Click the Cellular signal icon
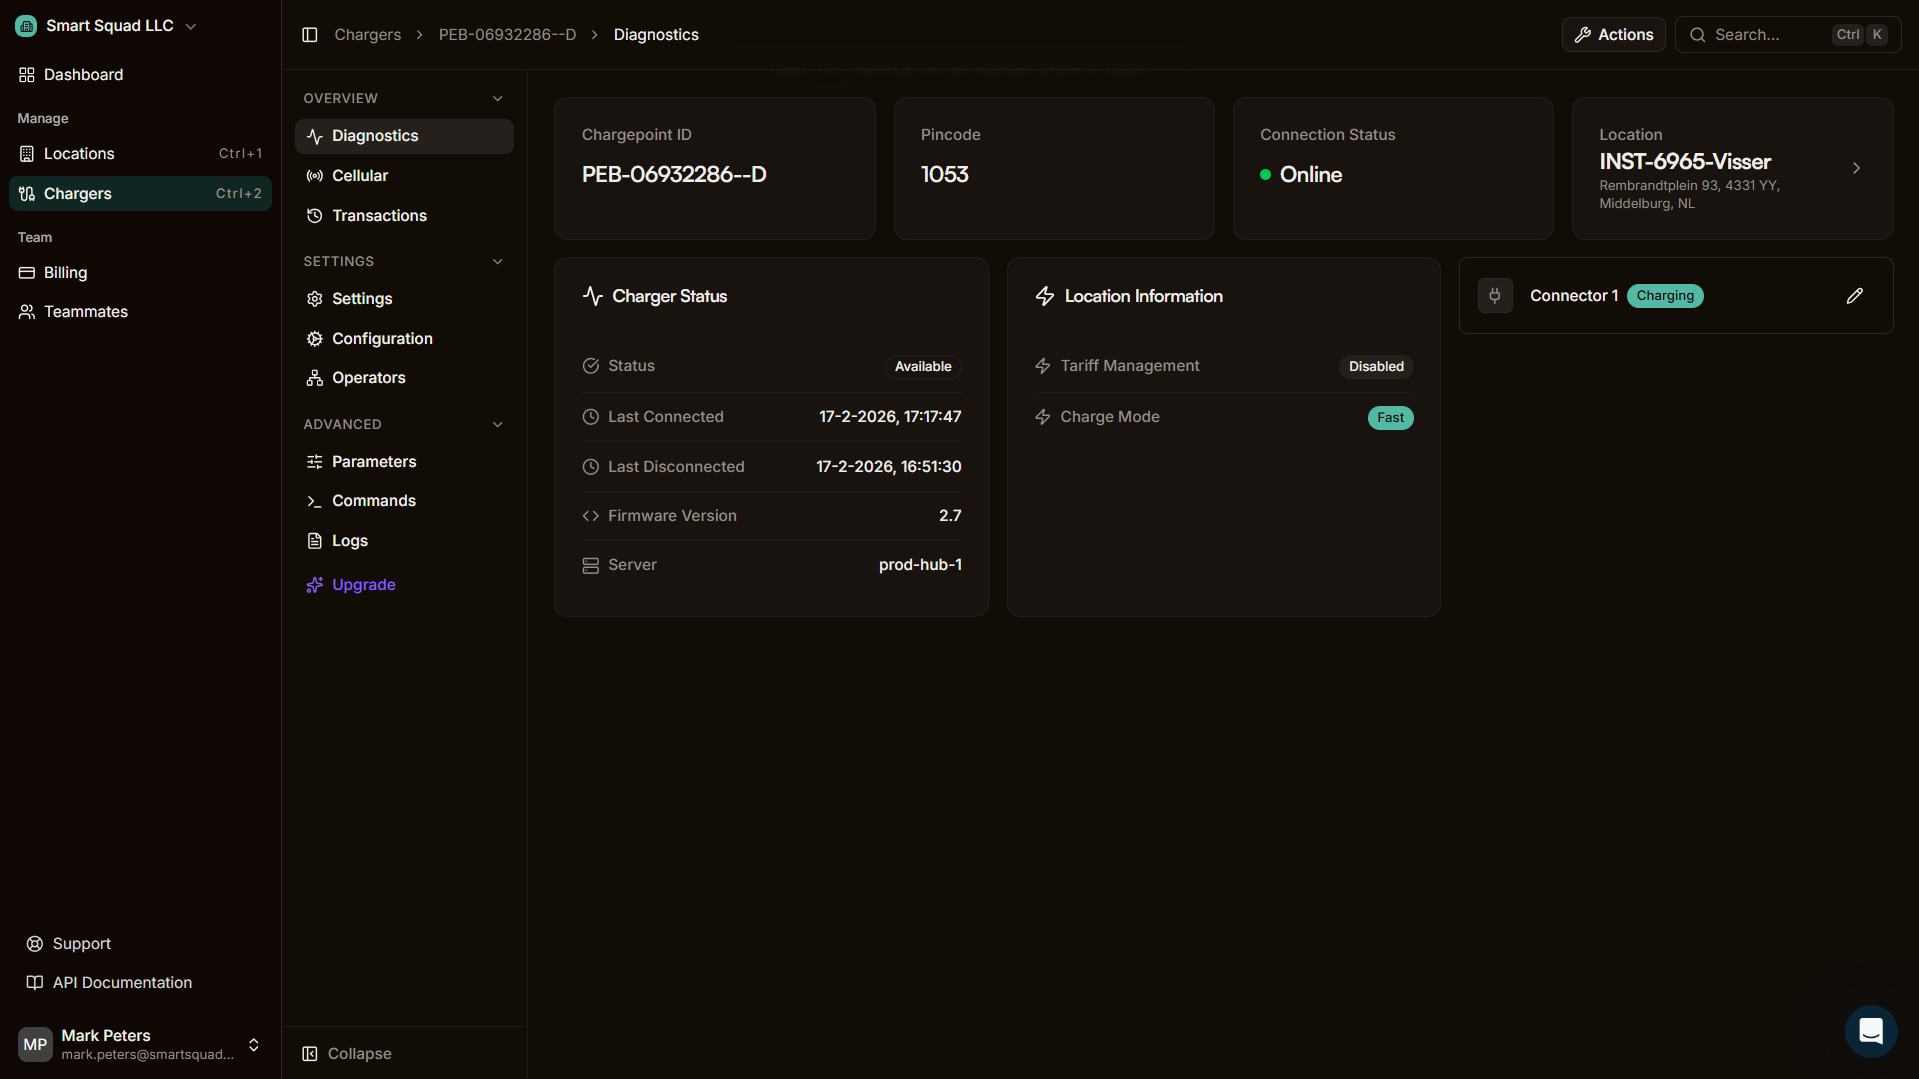Screen dimensions: 1919x1079 314,175
